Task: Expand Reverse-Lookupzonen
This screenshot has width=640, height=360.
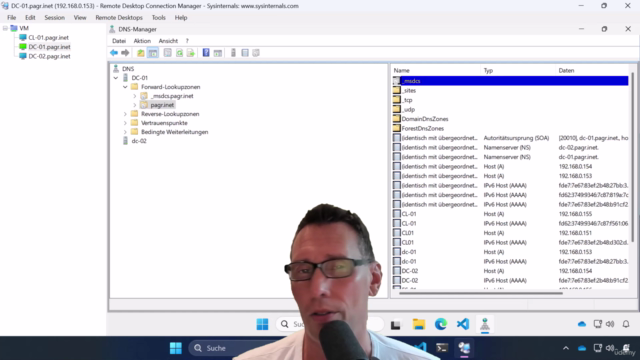Action: pyautogui.click(x=125, y=114)
